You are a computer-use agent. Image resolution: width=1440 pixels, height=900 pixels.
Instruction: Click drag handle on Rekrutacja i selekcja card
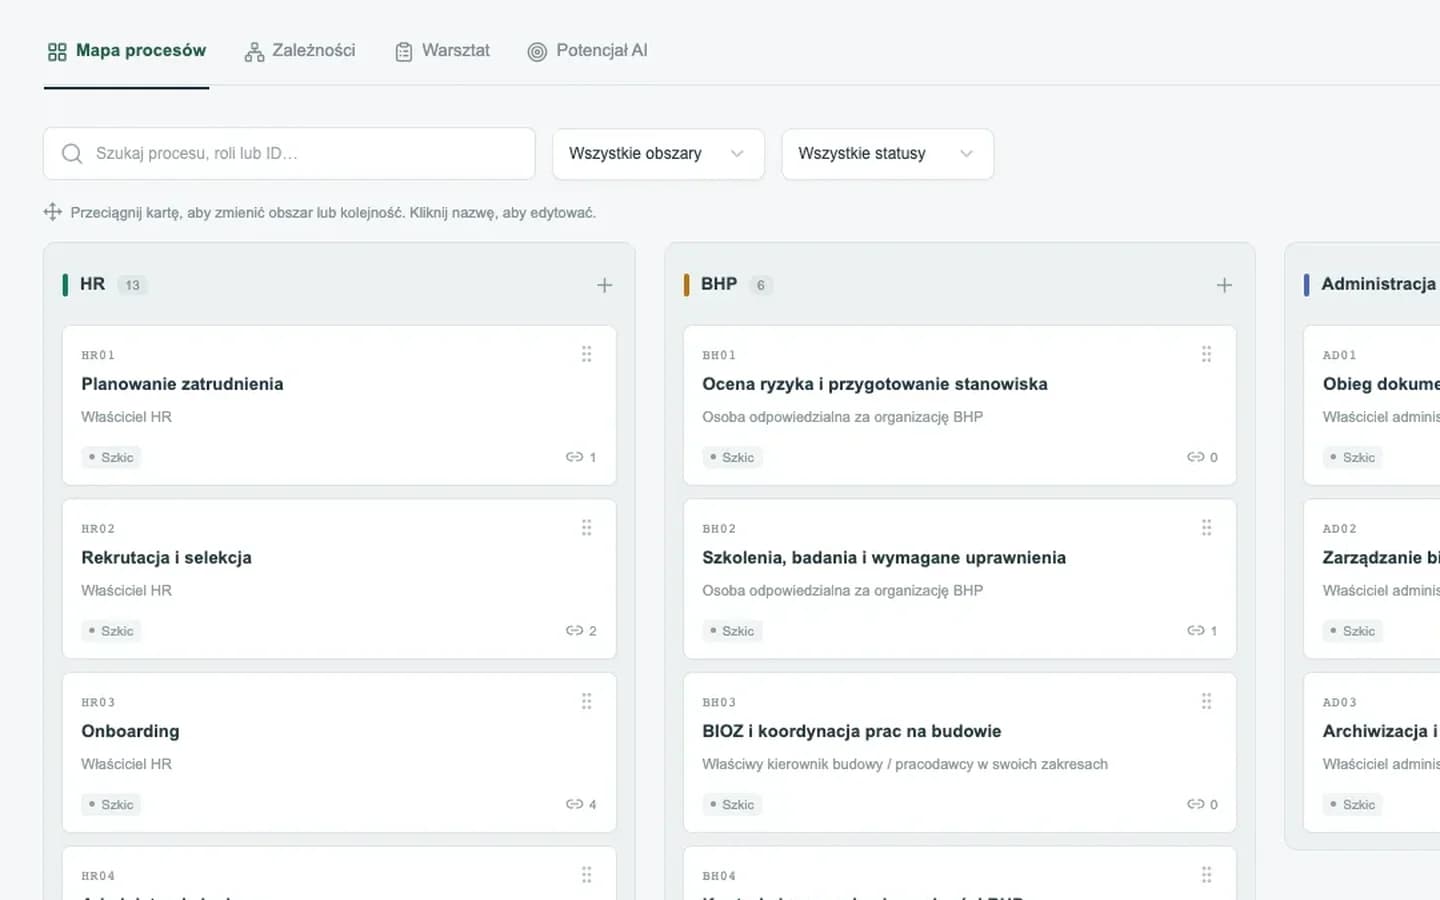pyautogui.click(x=587, y=527)
